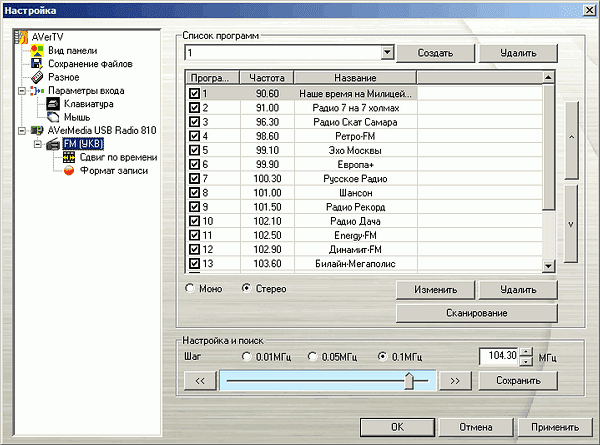Click the Програ... column header

213,78
